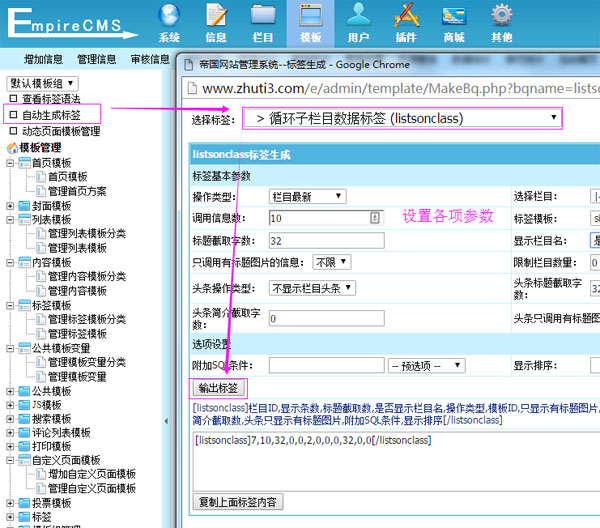Open 动态页面模板管理 link
Viewport: 600px width, 528px height.
[61, 131]
